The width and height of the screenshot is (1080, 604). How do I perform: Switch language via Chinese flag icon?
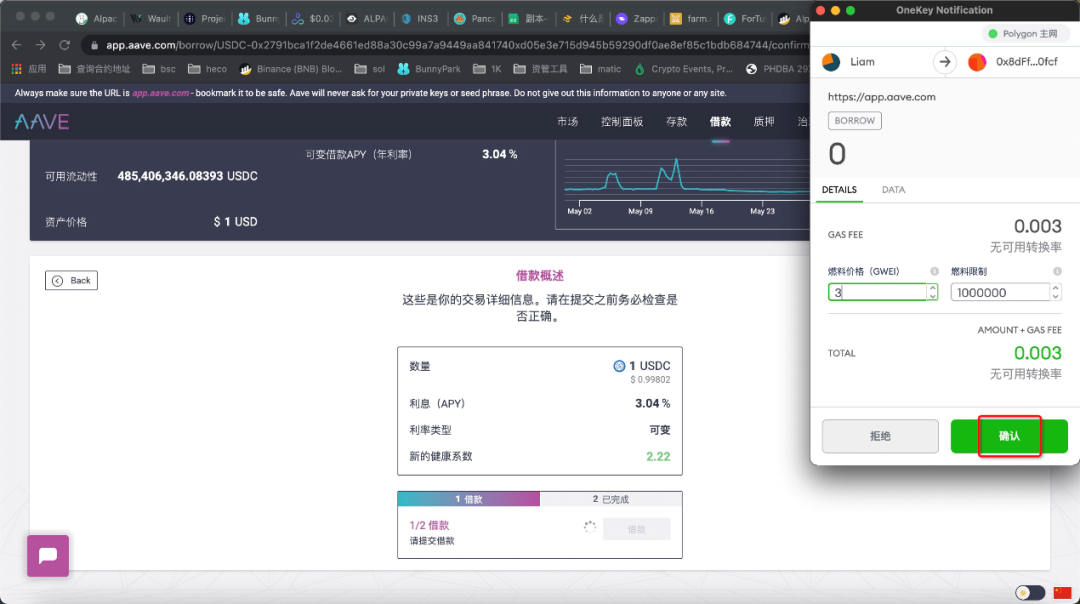tap(1062, 592)
